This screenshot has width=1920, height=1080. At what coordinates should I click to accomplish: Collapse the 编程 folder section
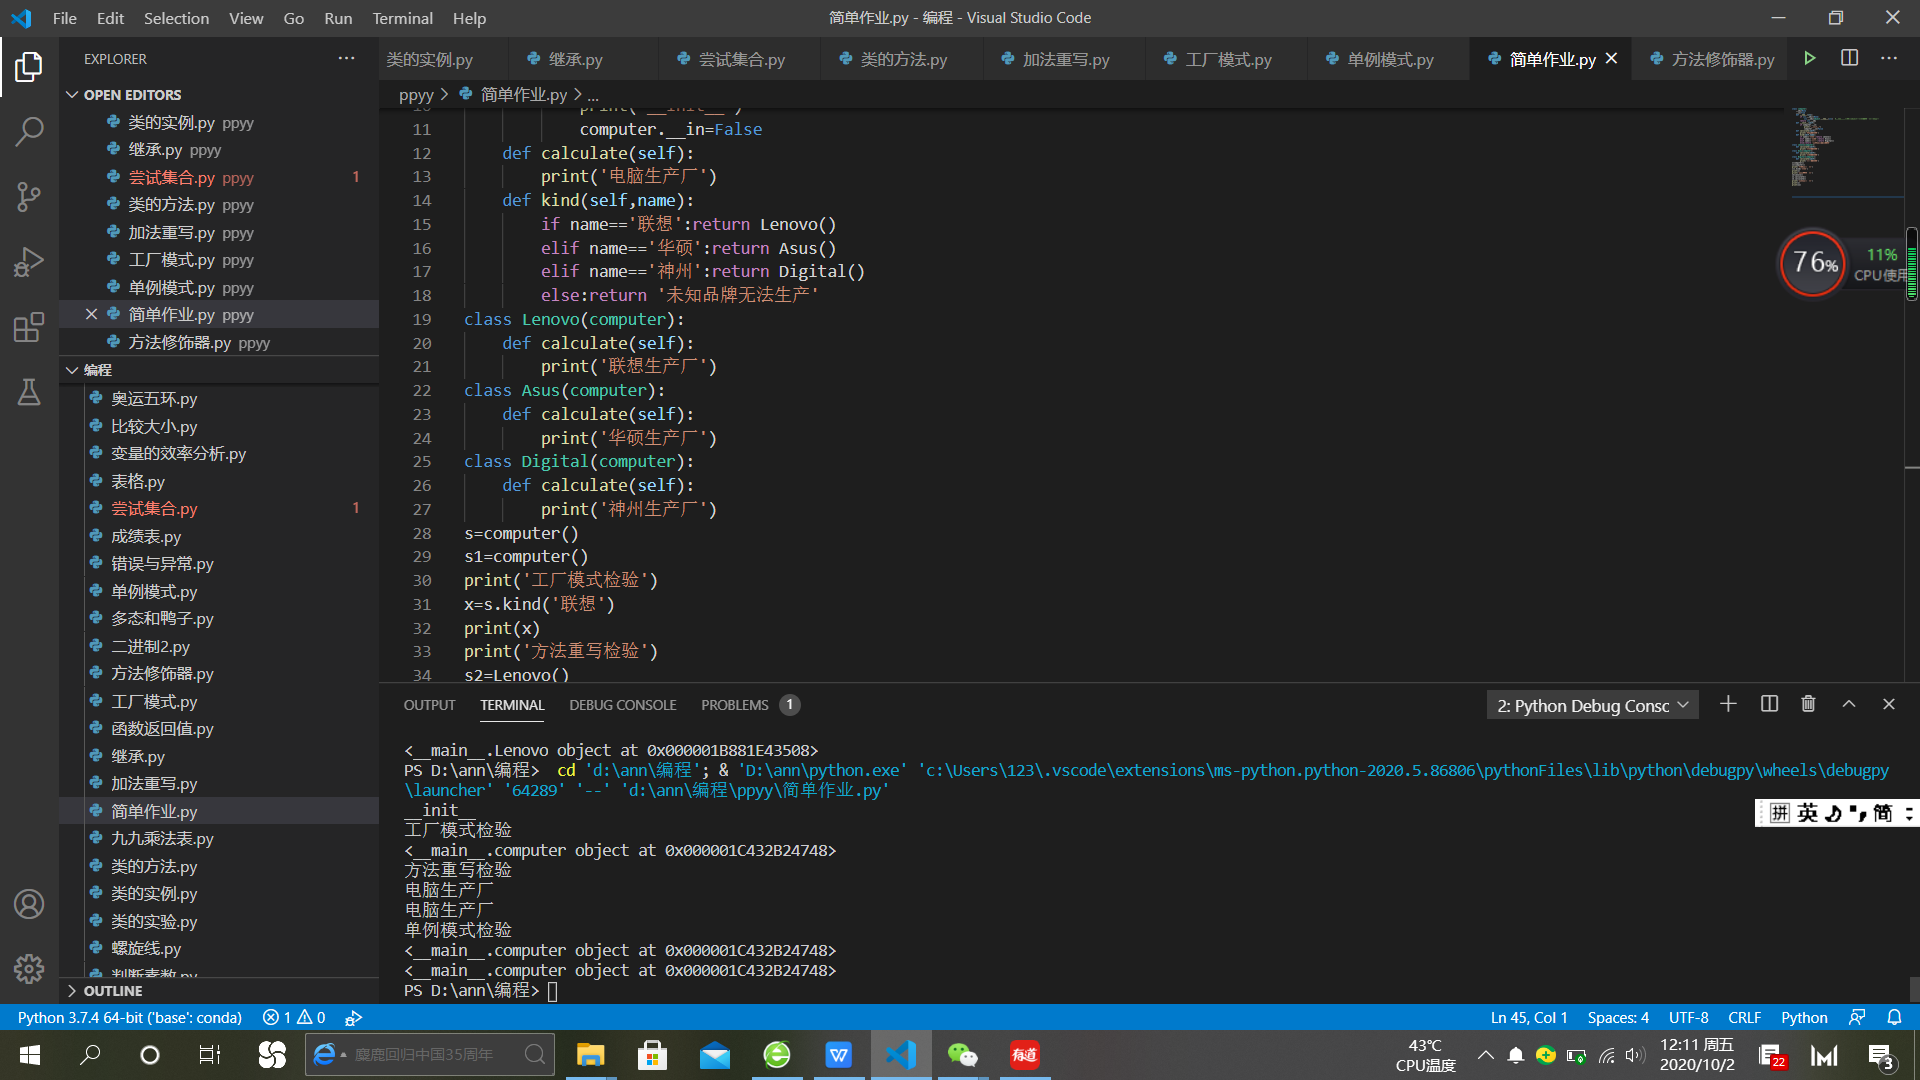pos(97,370)
